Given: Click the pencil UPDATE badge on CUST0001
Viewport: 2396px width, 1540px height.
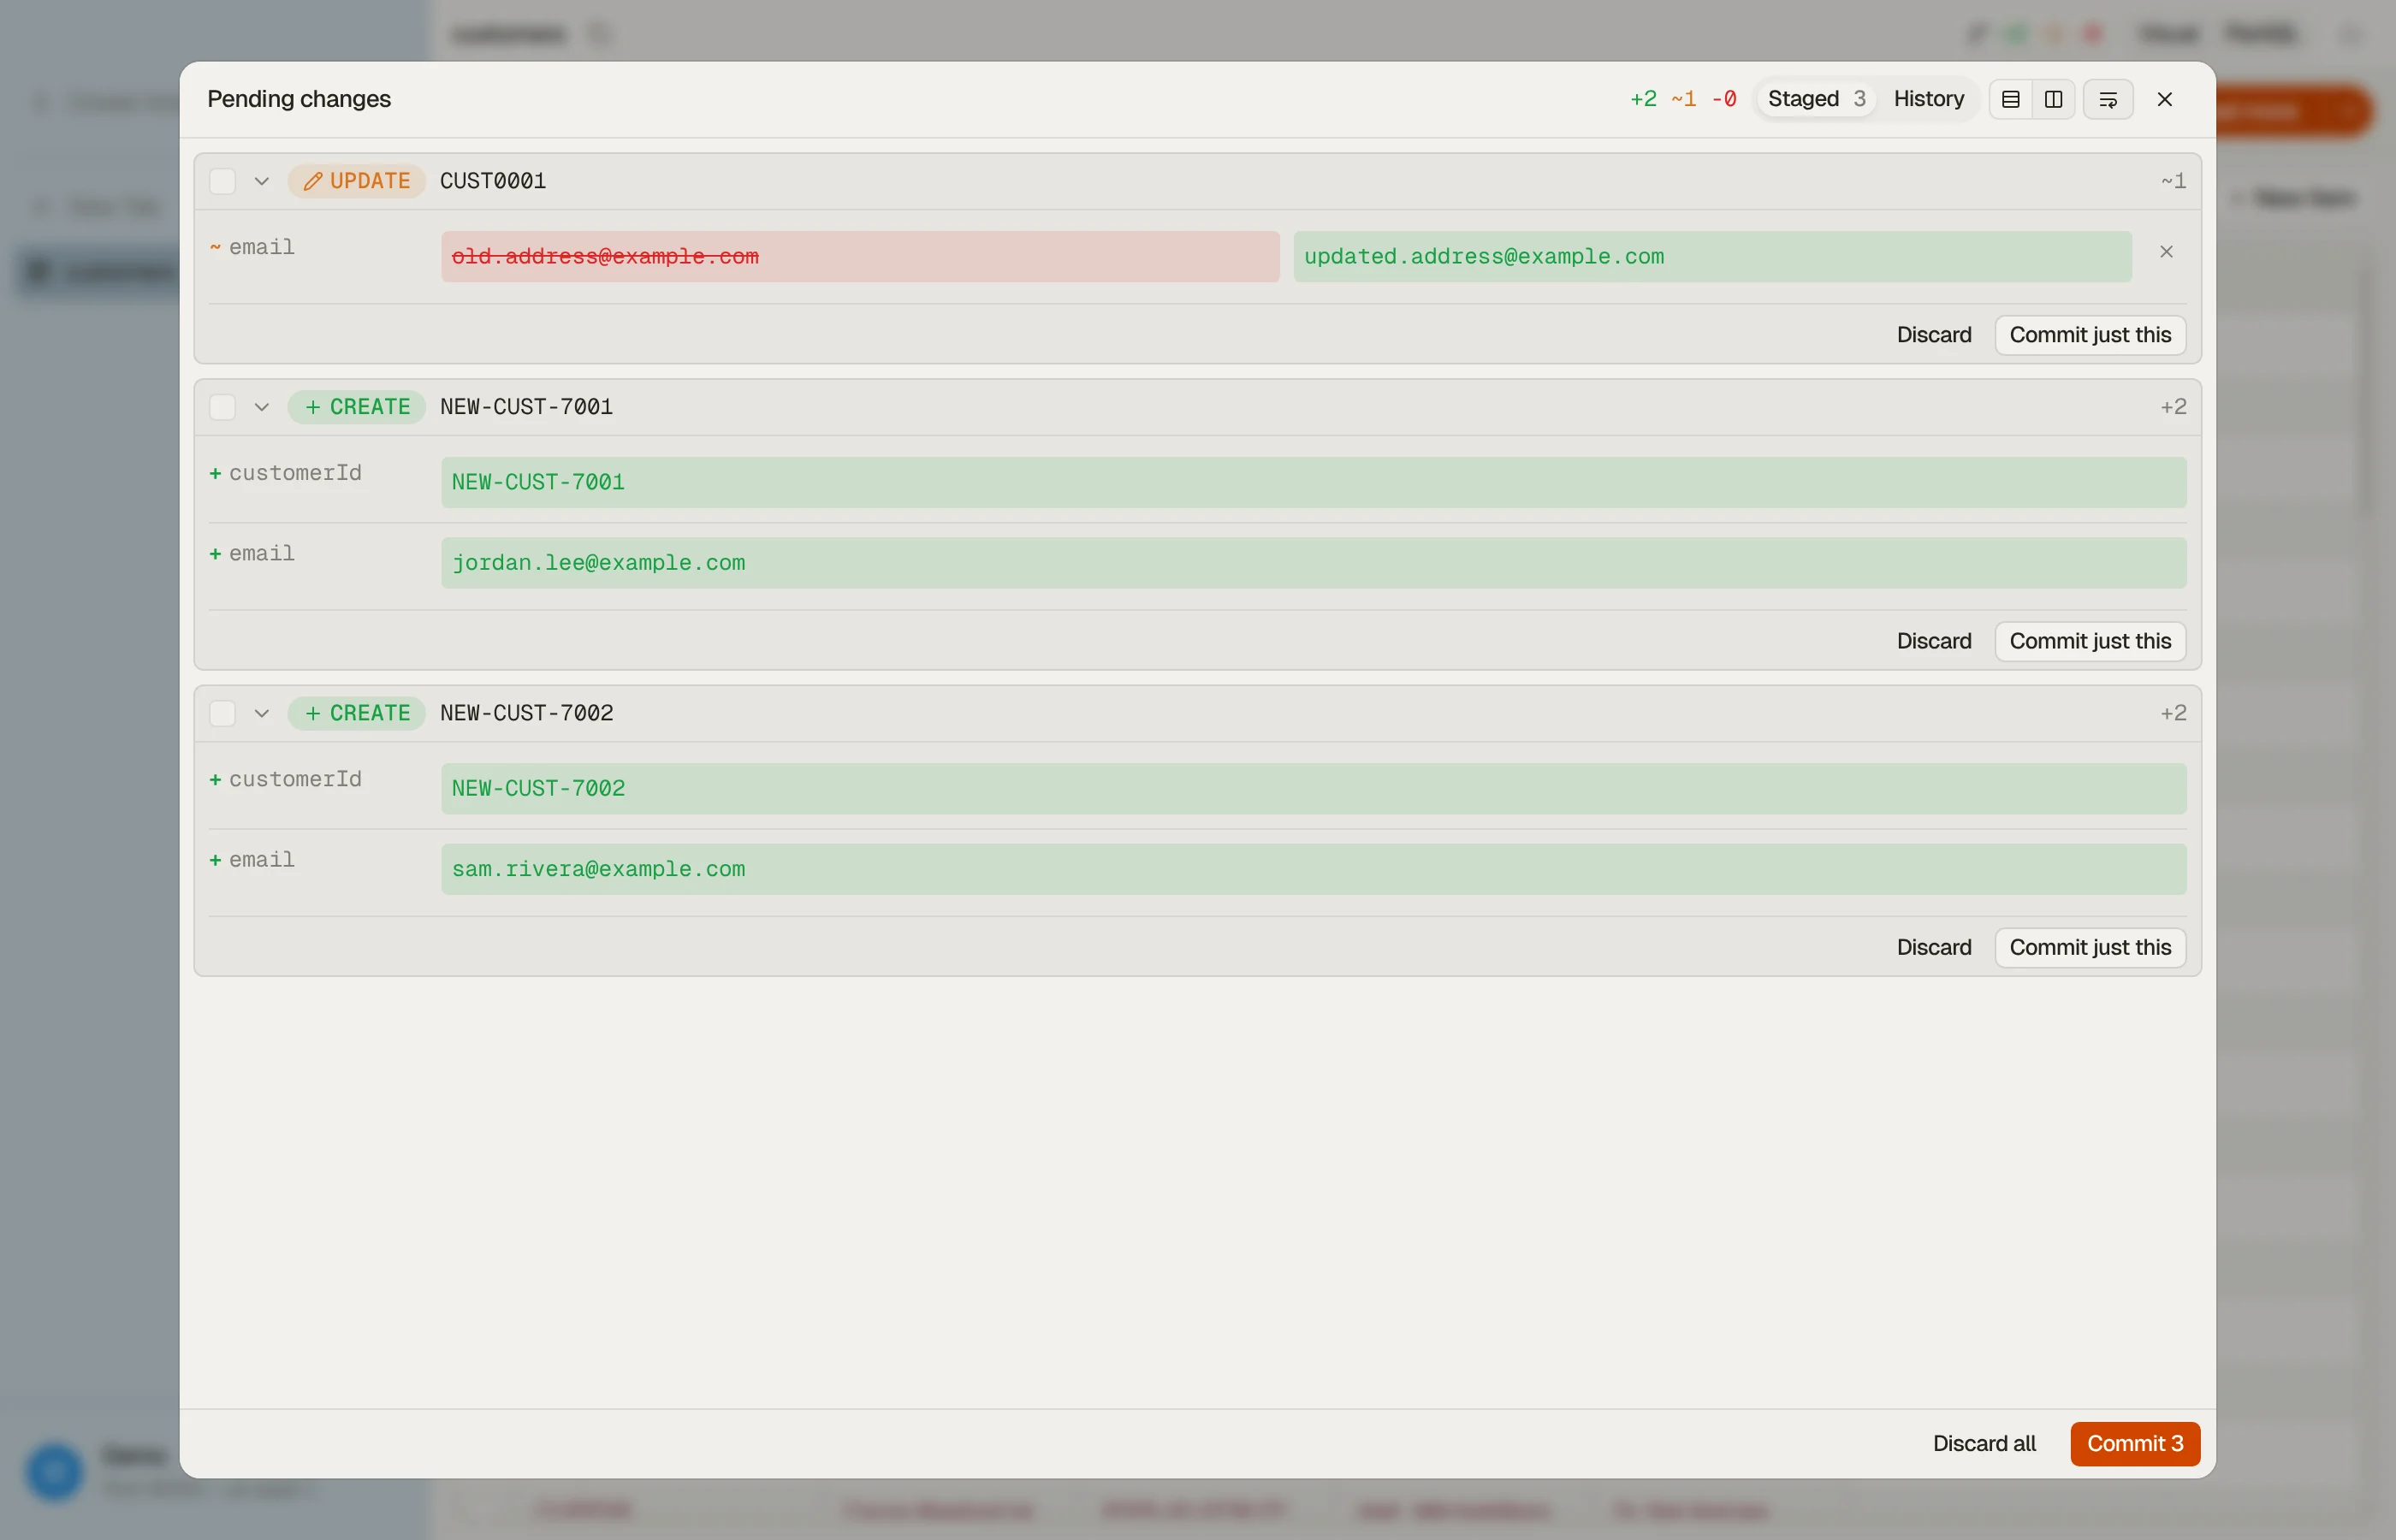Looking at the screenshot, I should point(357,181).
